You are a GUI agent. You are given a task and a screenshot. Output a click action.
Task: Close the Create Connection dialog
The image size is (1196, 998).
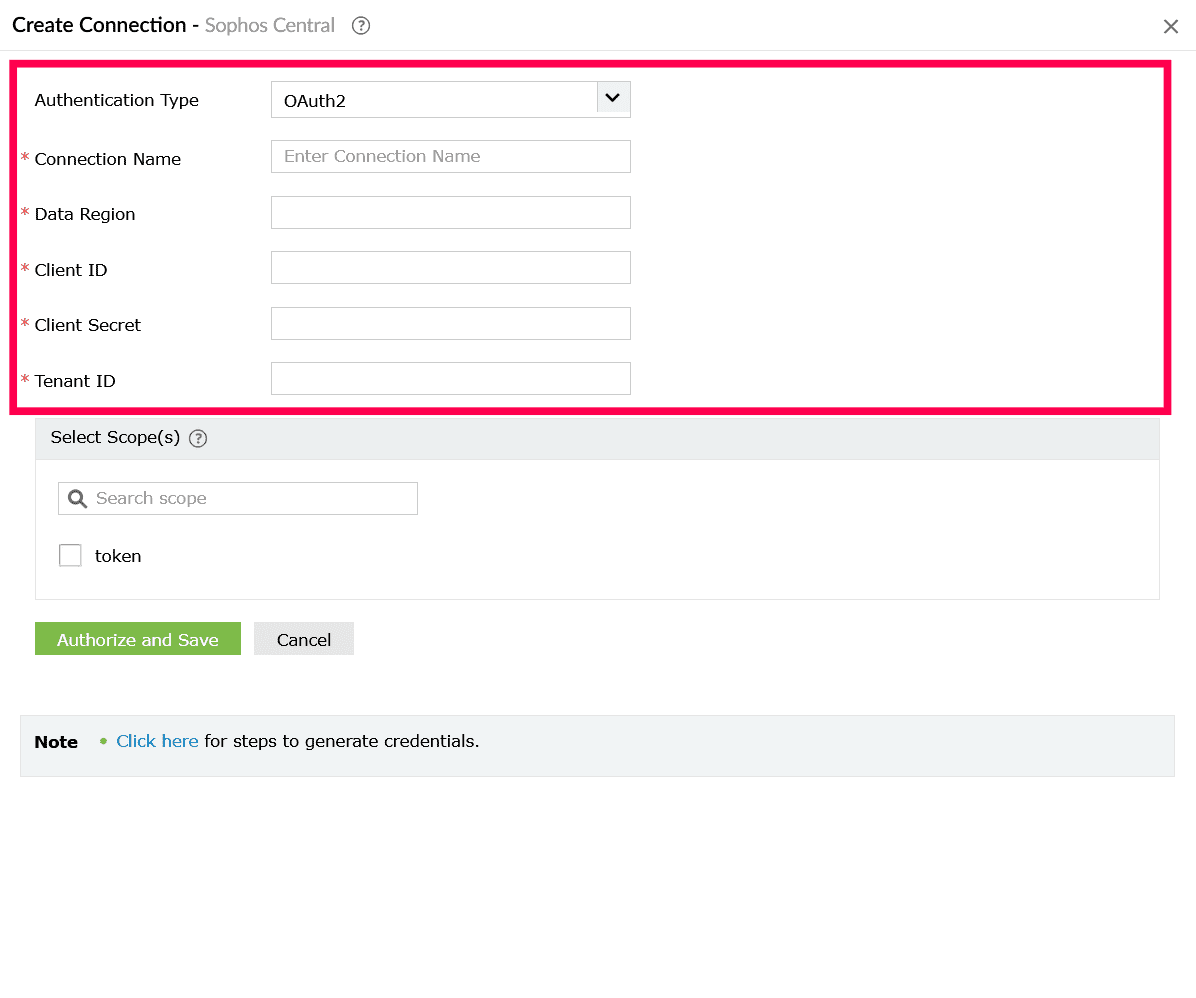pyautogui.click(x=1171, y=27)
